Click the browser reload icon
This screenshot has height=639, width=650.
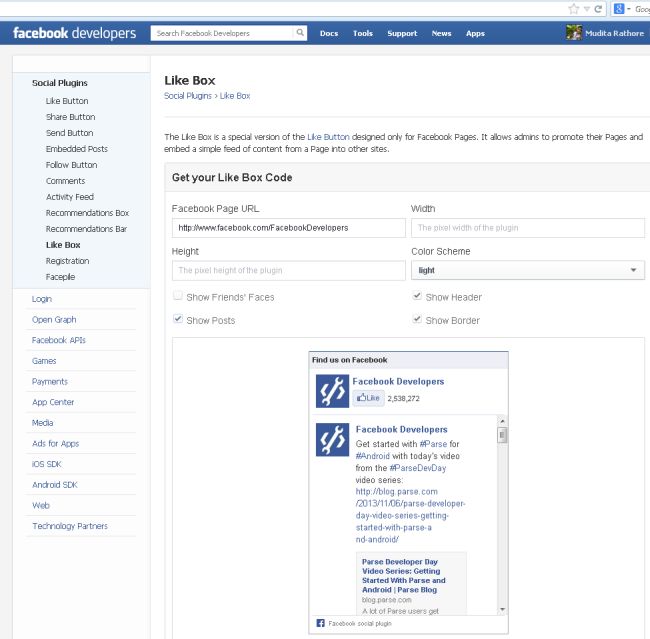coord(598,9)
